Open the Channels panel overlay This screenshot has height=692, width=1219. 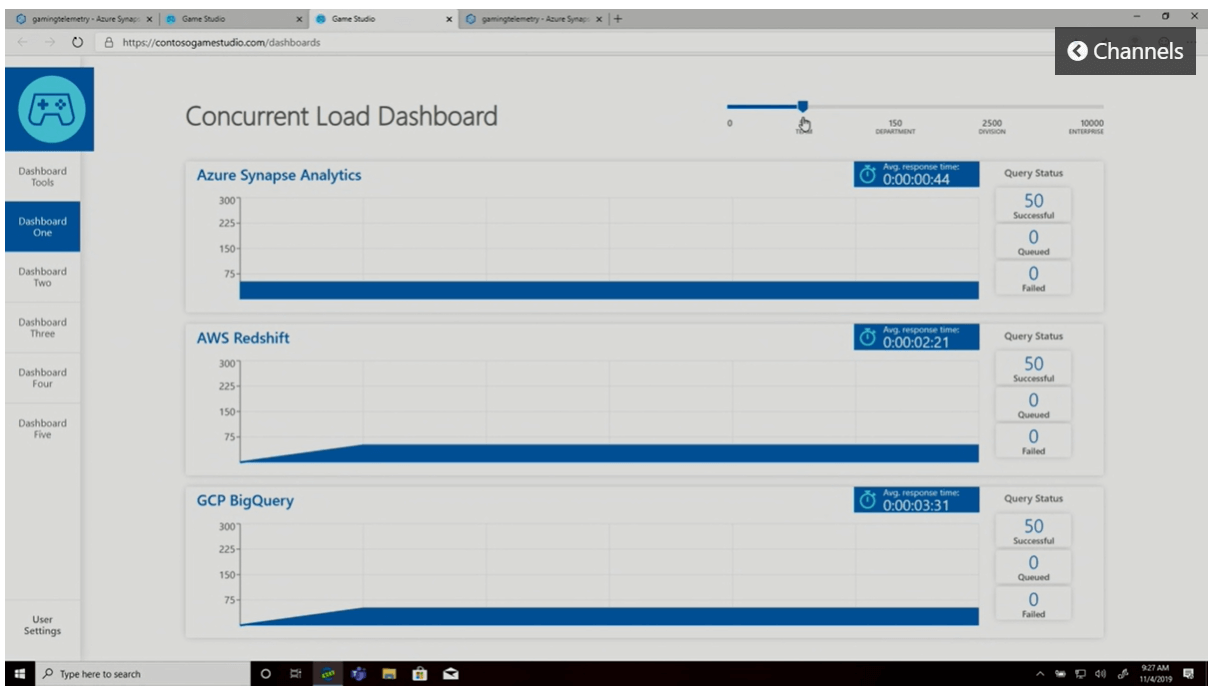pos(1125,51)
